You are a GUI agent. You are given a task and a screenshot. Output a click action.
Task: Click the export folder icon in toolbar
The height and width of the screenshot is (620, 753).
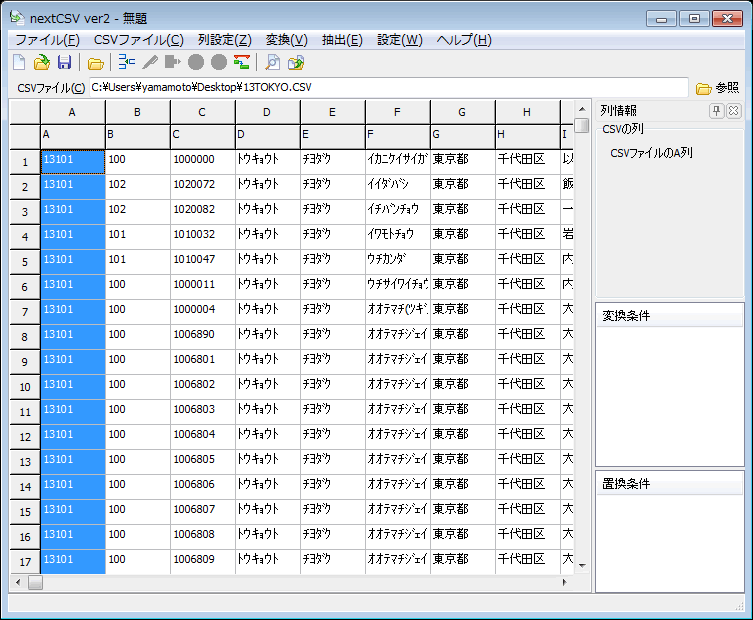[x=296, y=63]
